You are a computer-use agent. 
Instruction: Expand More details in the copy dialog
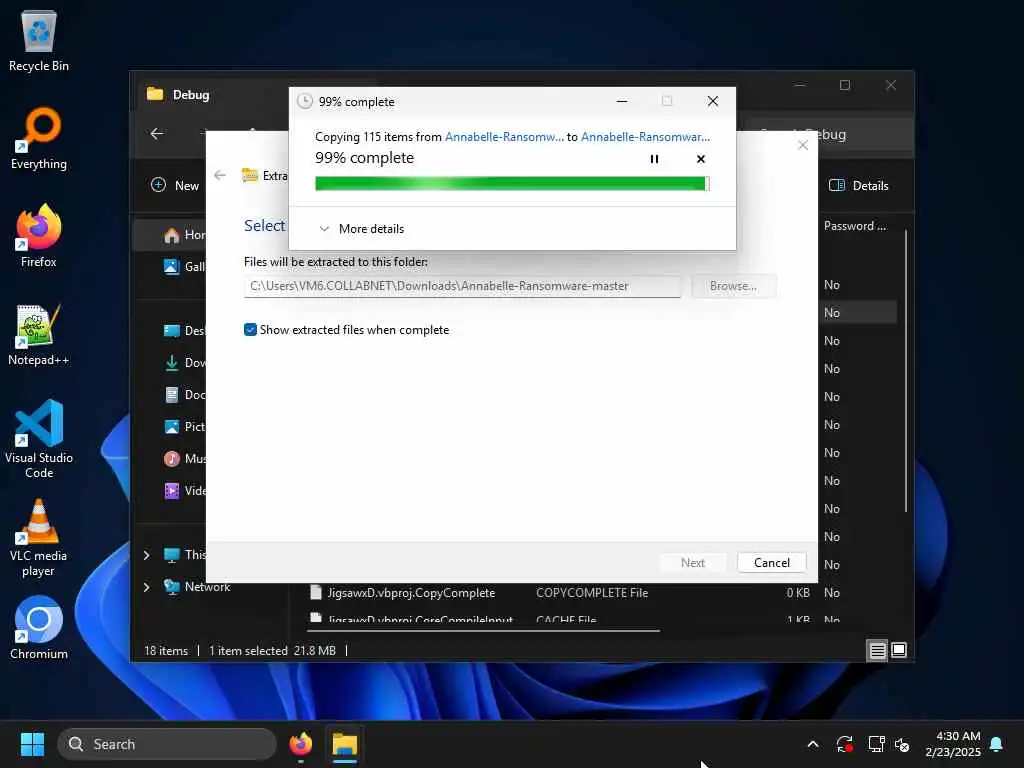(361, 229)
